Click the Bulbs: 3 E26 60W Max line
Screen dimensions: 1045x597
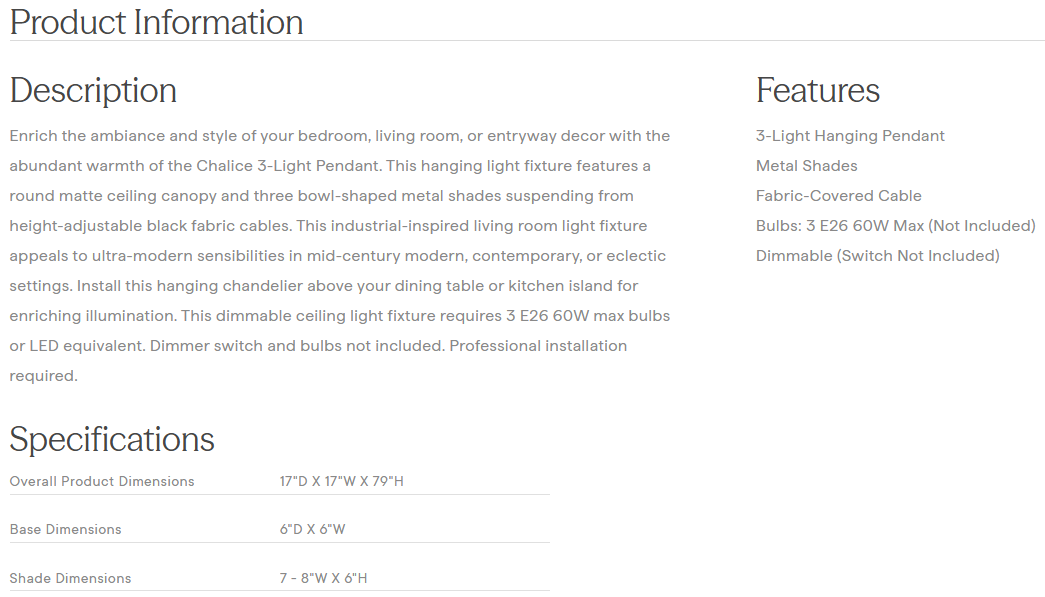[x=895, y=226]
